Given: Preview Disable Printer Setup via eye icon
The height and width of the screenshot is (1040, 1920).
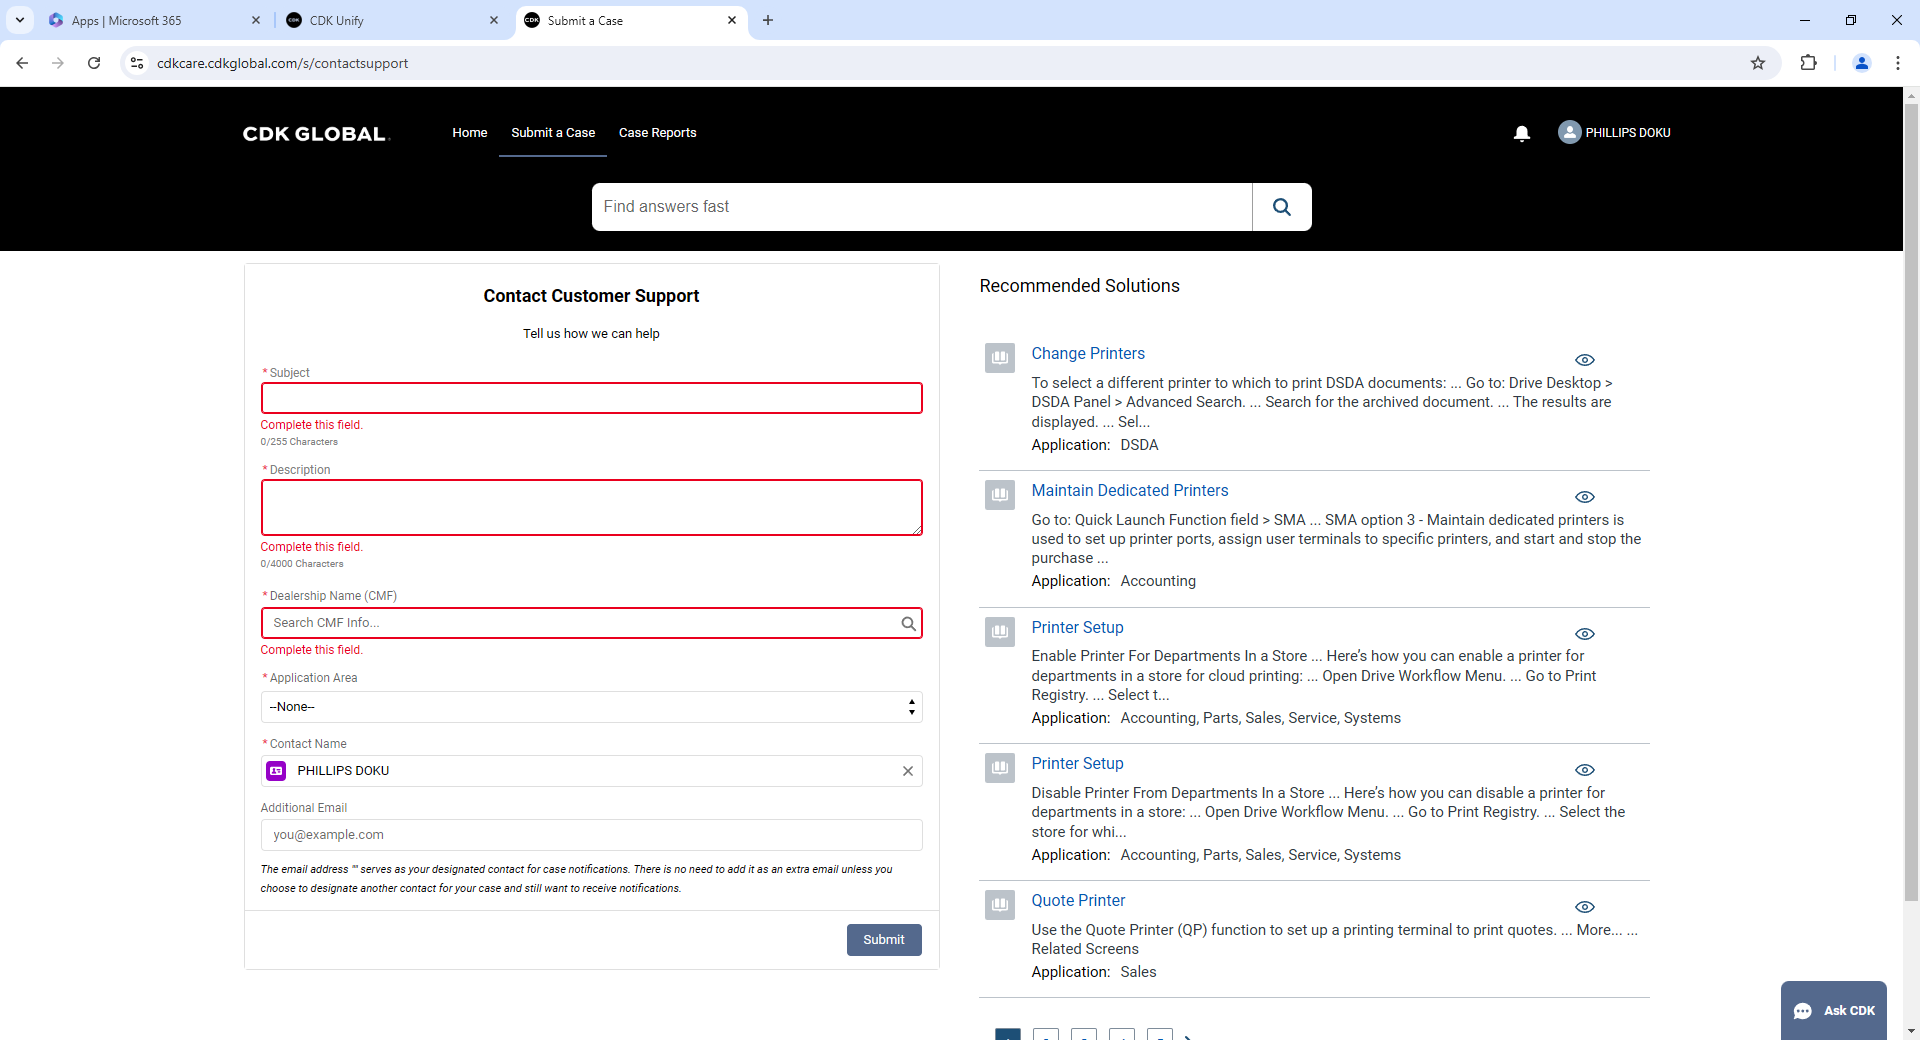Looking at the screenshot, I should point(1585,770).
